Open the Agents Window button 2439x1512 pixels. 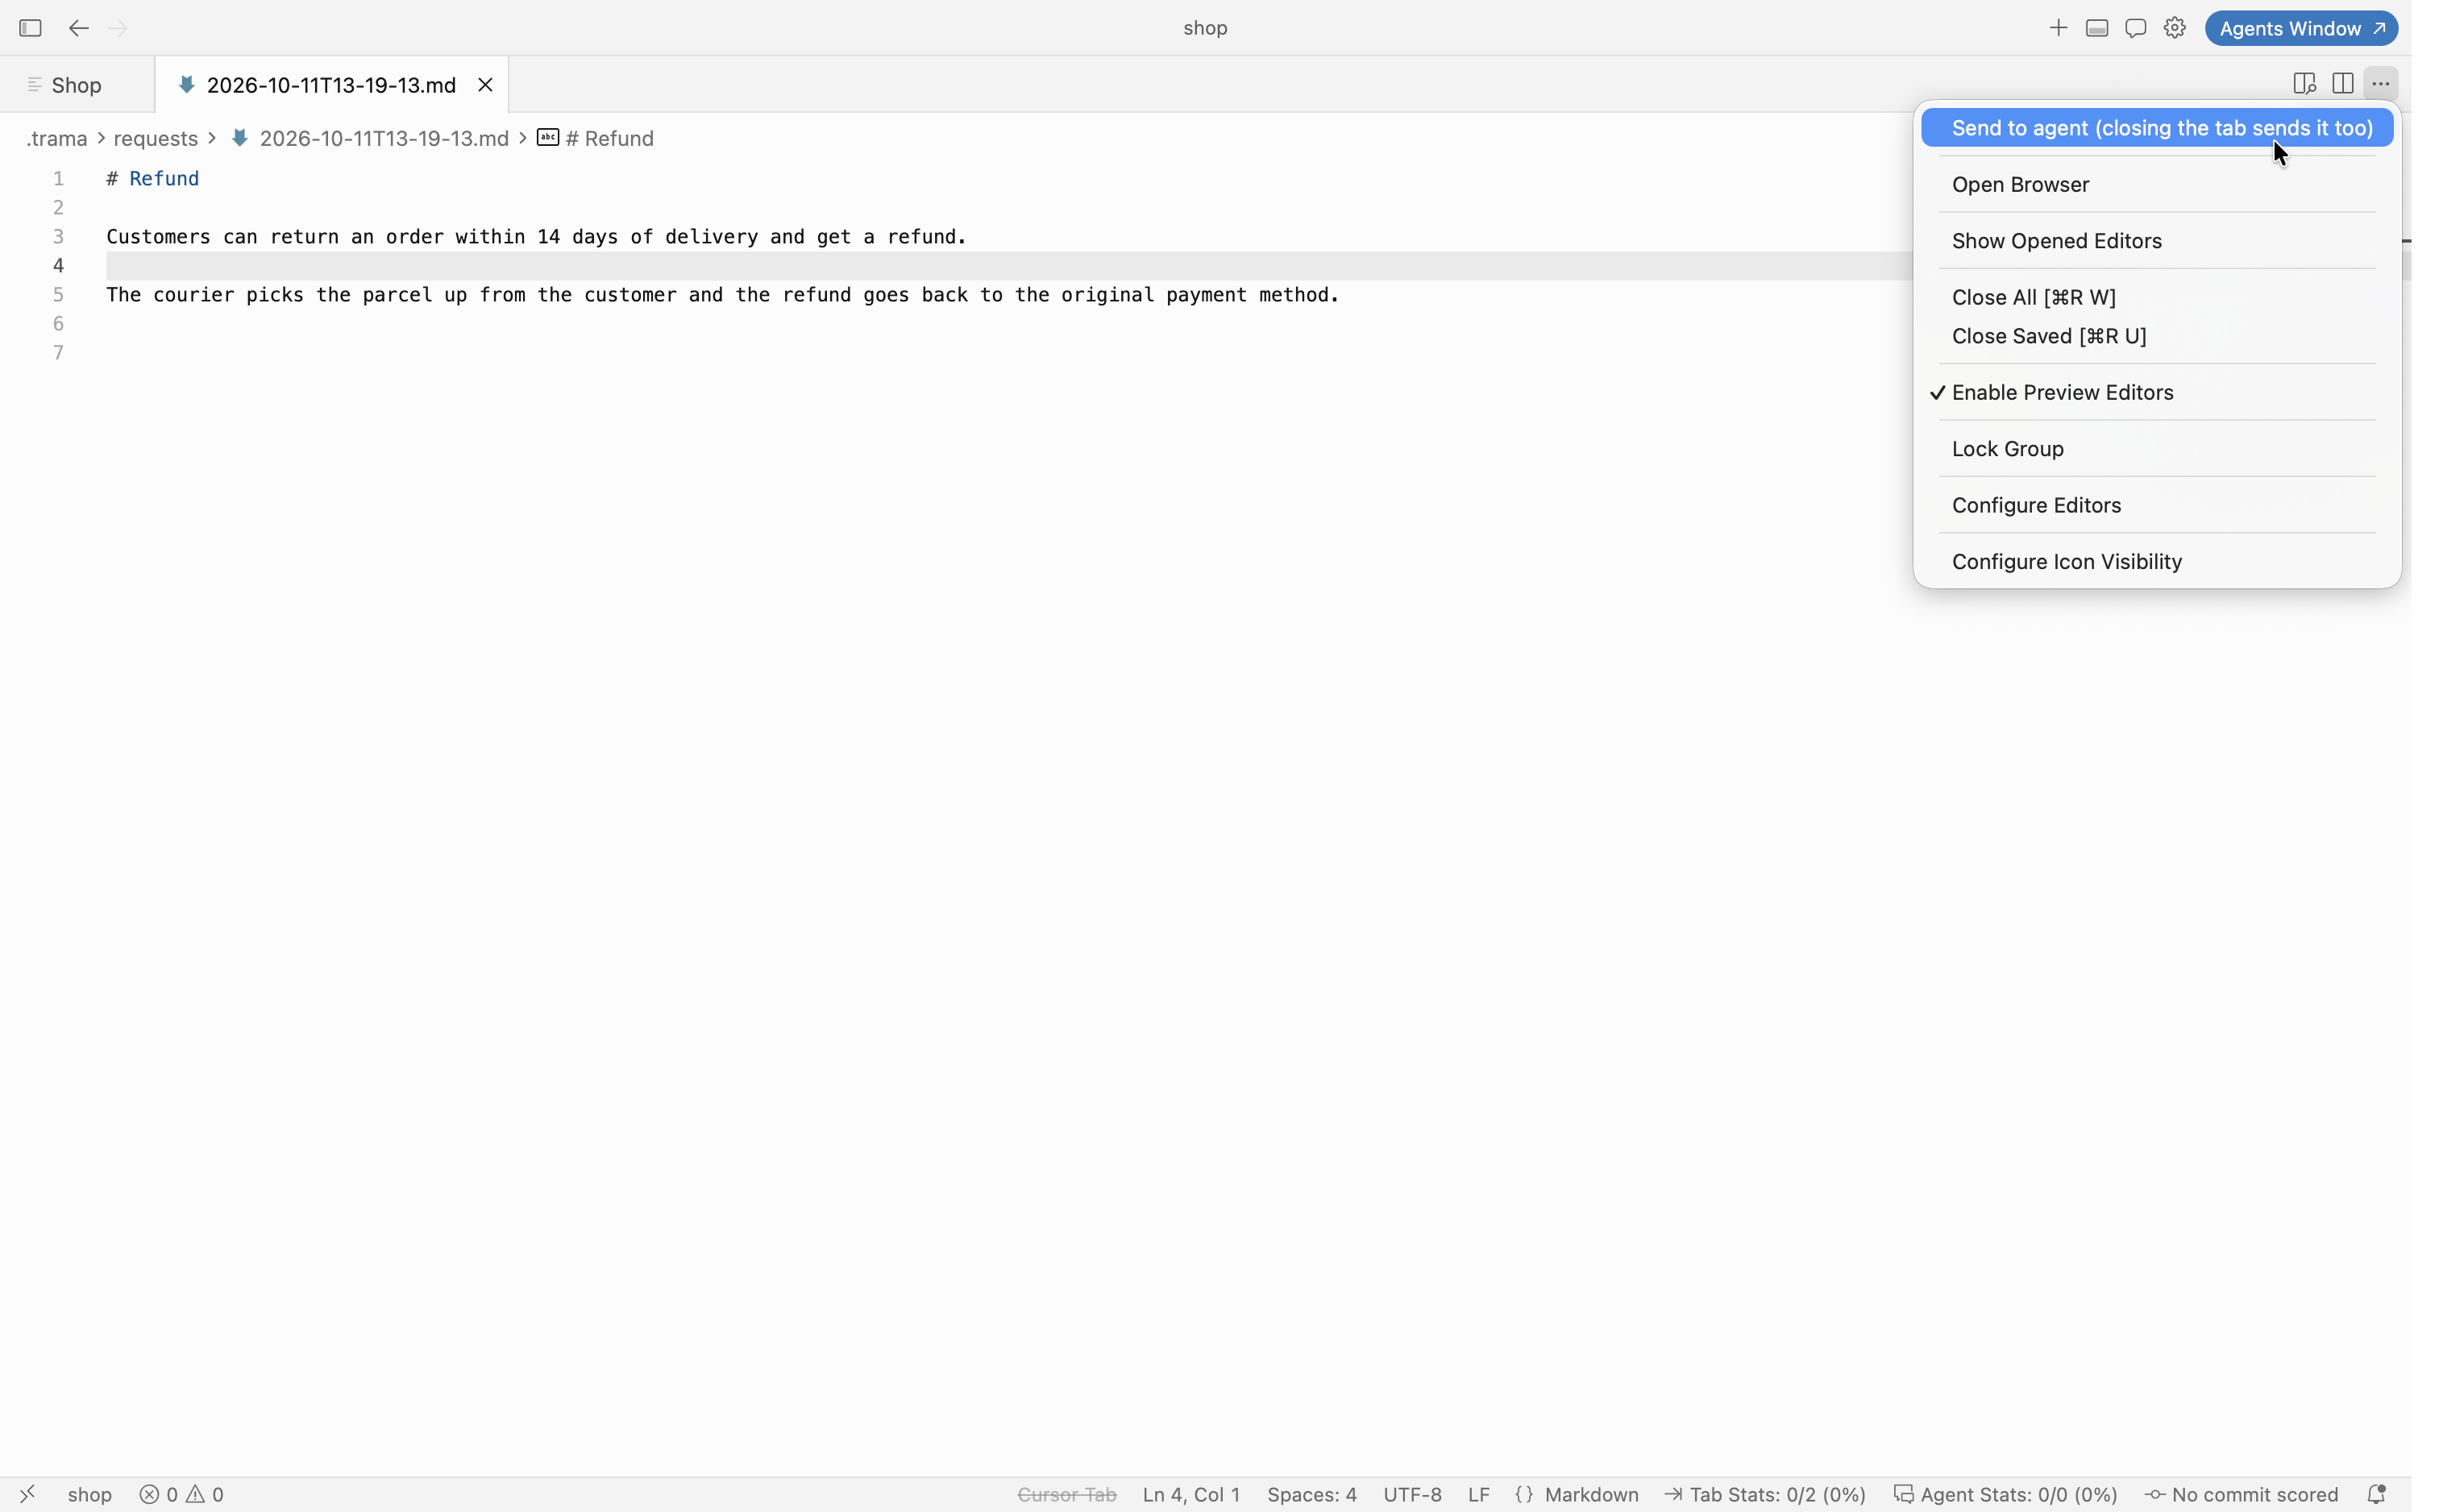[2301, 28]
